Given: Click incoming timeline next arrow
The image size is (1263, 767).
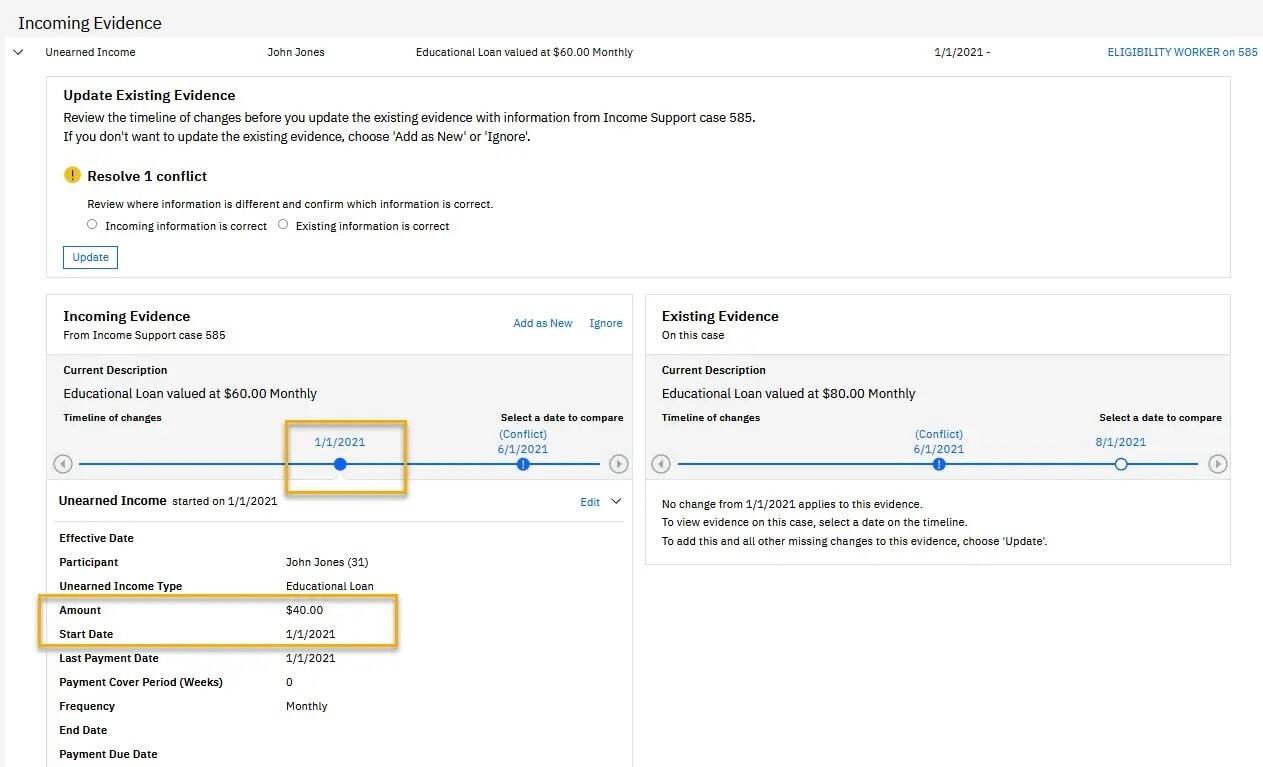Looking at the screenshot, I should (619, 464).
